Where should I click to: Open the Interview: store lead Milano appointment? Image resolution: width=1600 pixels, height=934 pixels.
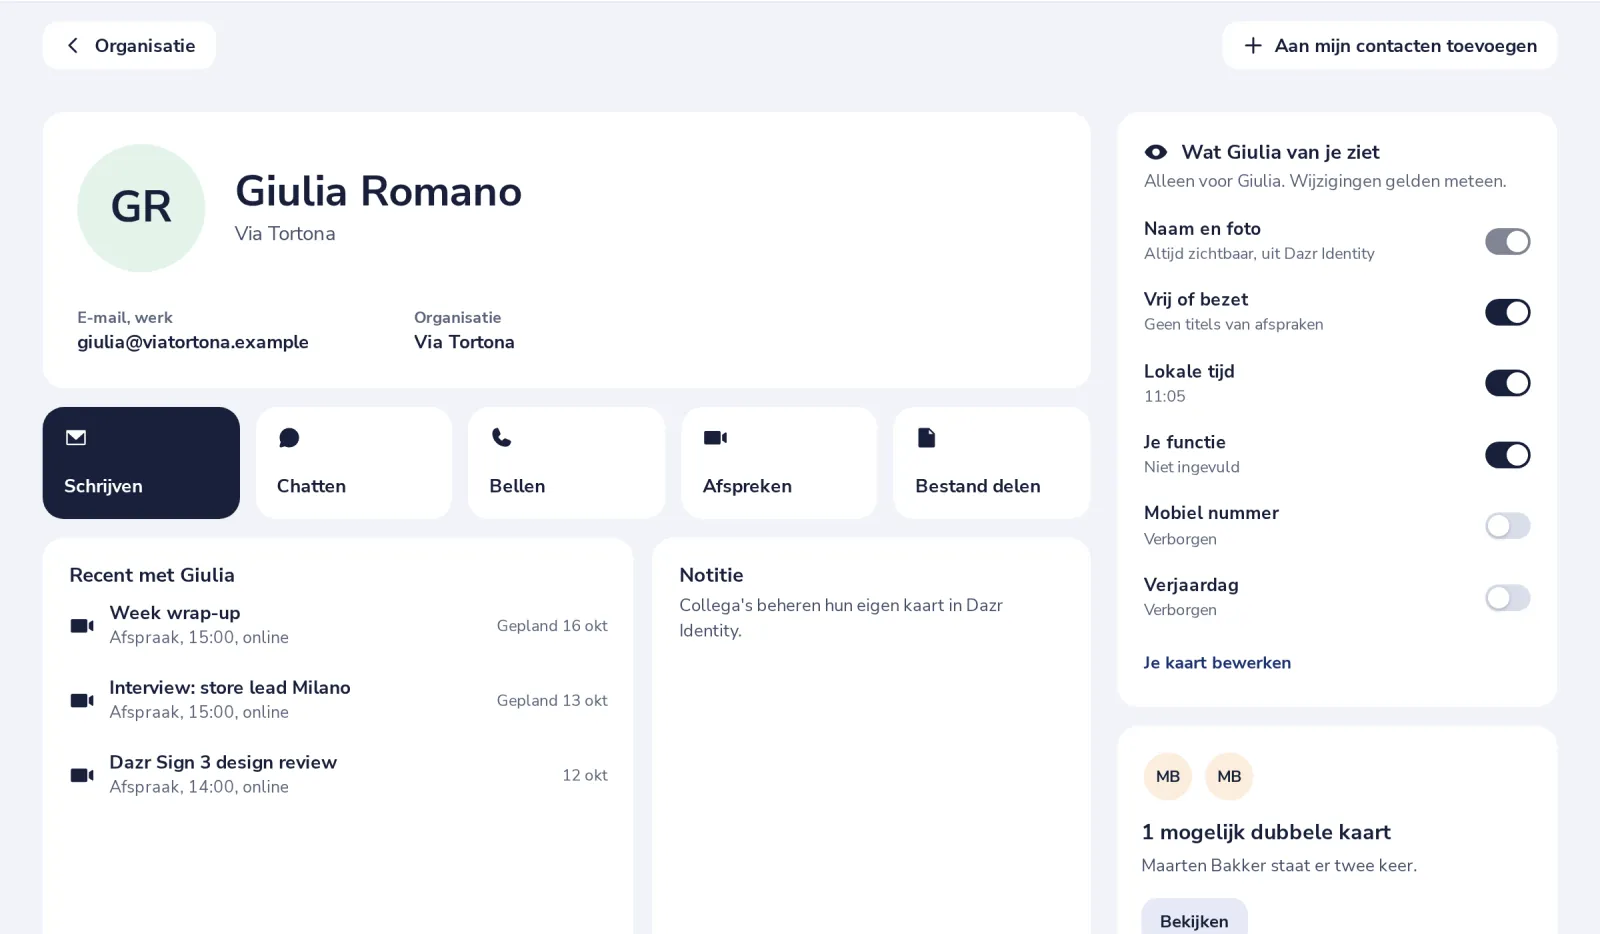click(x=338, y=700)
